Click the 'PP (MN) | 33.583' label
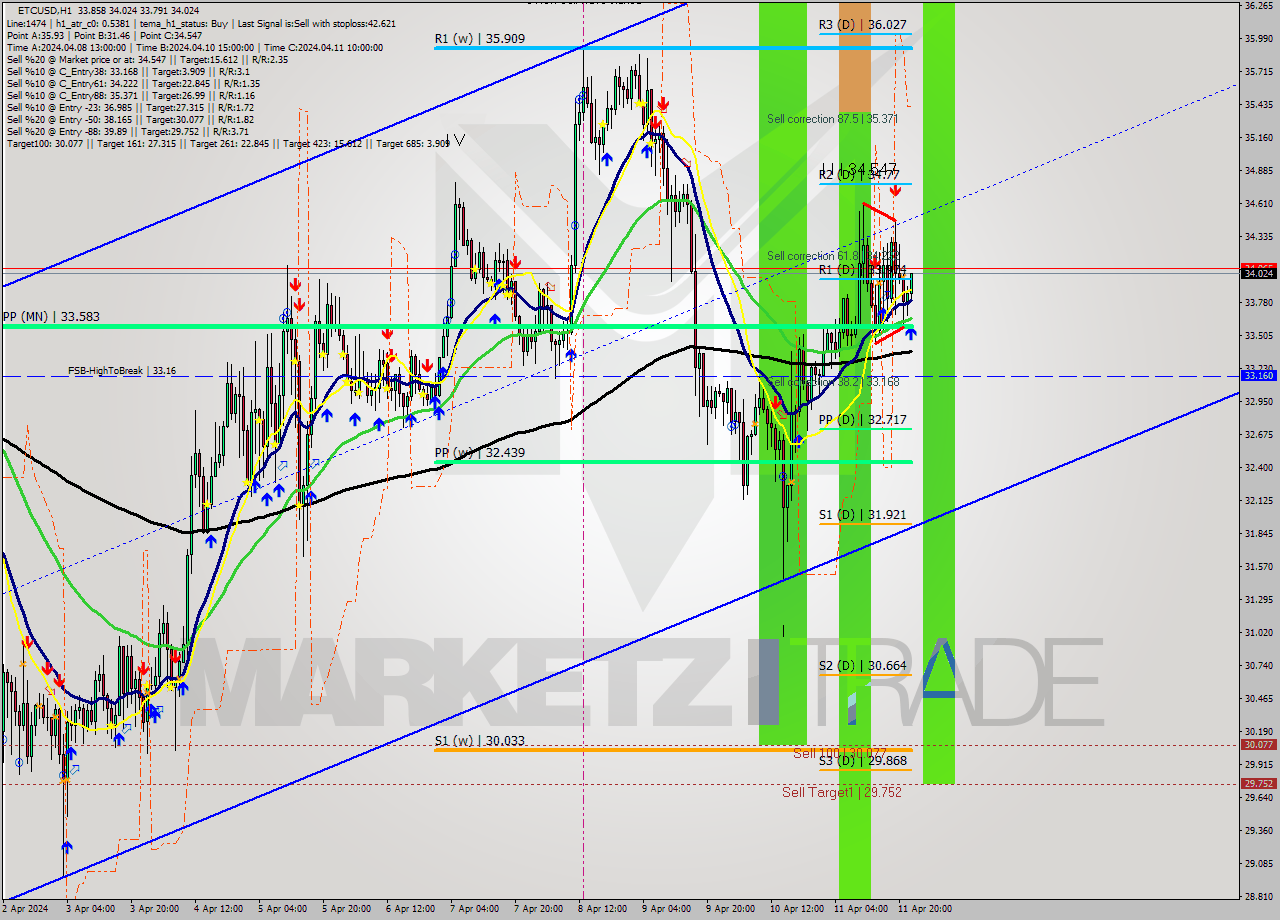1280x920 pixels. pos(50,317)
